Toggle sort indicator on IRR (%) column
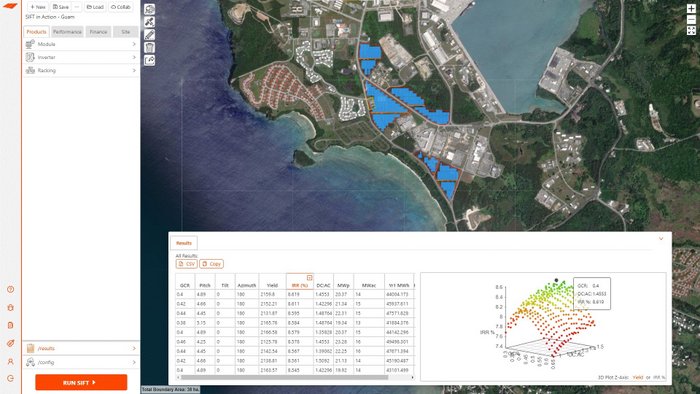 [x=309, y=278]
